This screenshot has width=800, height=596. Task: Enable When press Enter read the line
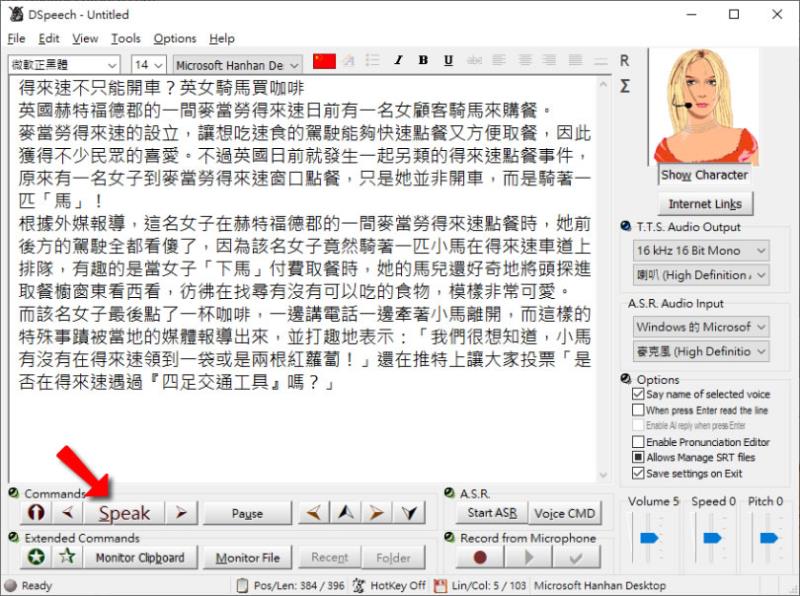[x=638, y=410]
